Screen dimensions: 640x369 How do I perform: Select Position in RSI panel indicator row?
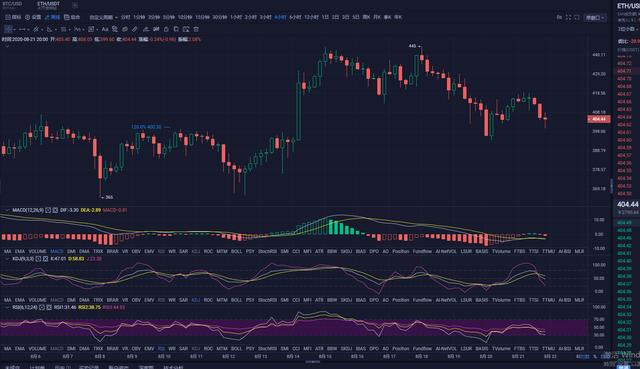coord(400,349)
